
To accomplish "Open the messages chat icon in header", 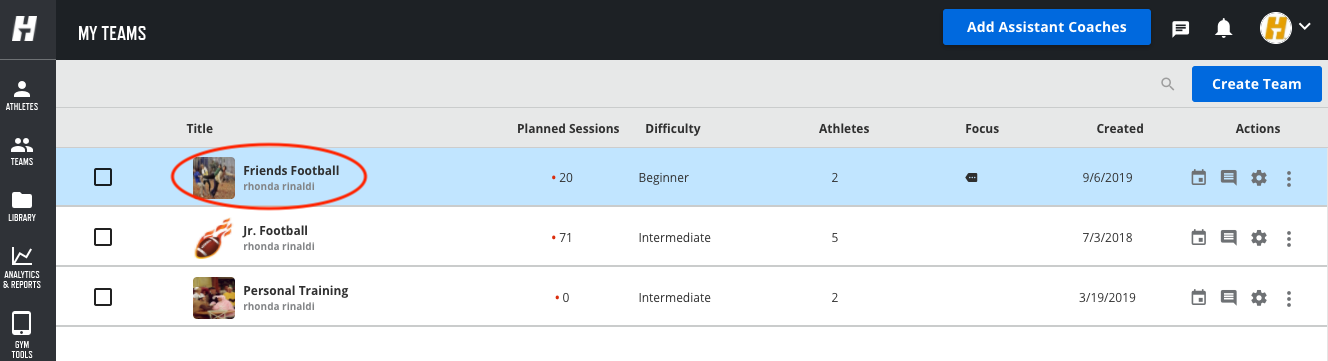I will tap(1180, 29).
